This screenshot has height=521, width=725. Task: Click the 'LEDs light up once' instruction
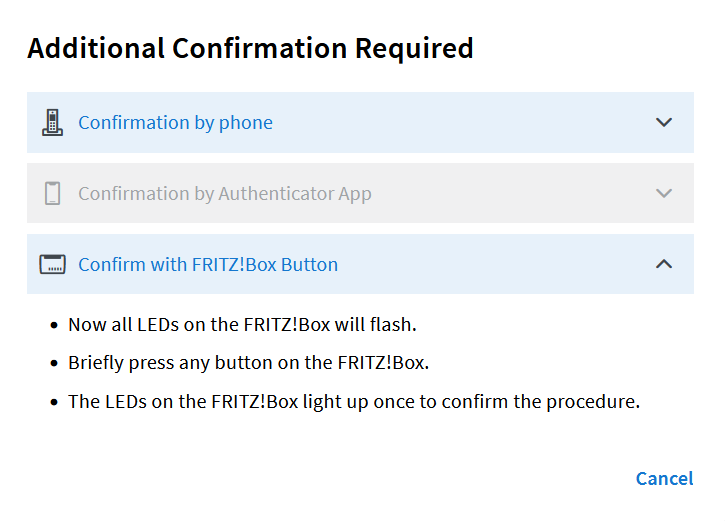(354, 402)
